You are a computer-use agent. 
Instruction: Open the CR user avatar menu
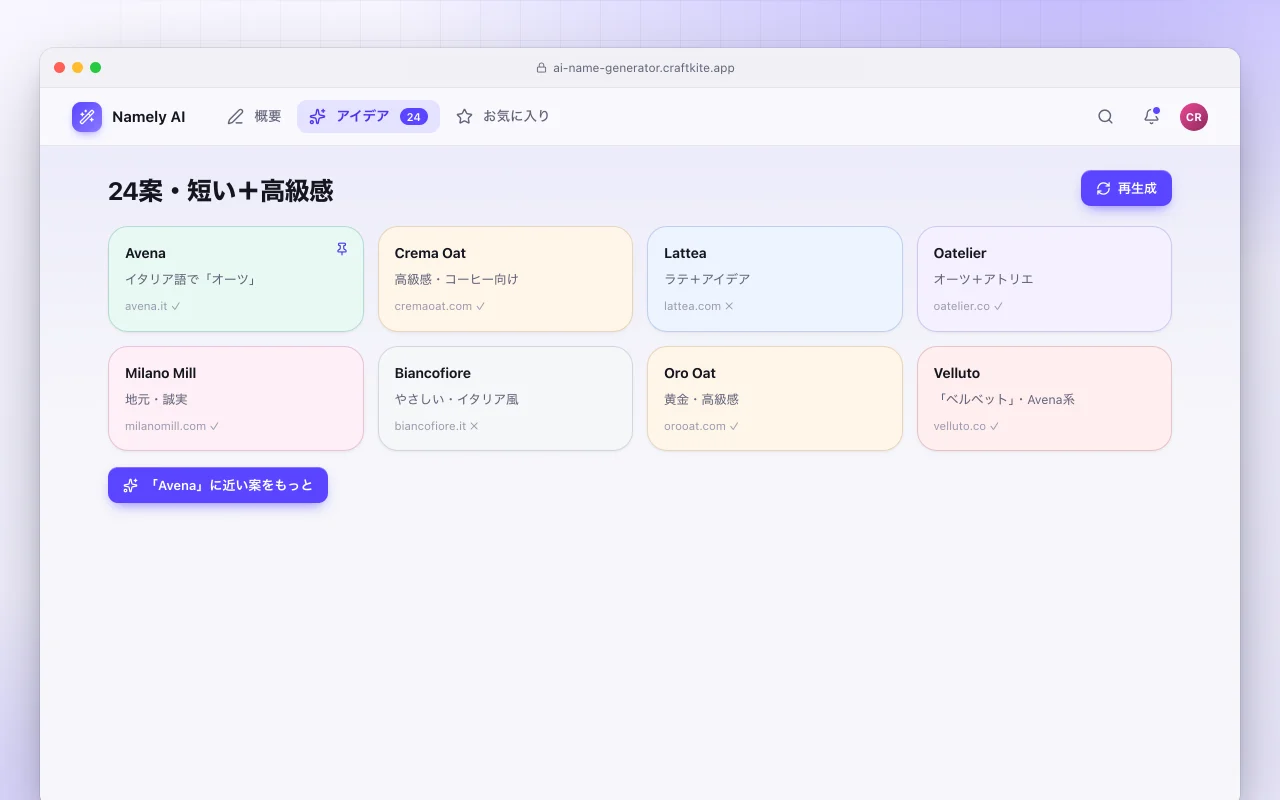[1193, 117]
